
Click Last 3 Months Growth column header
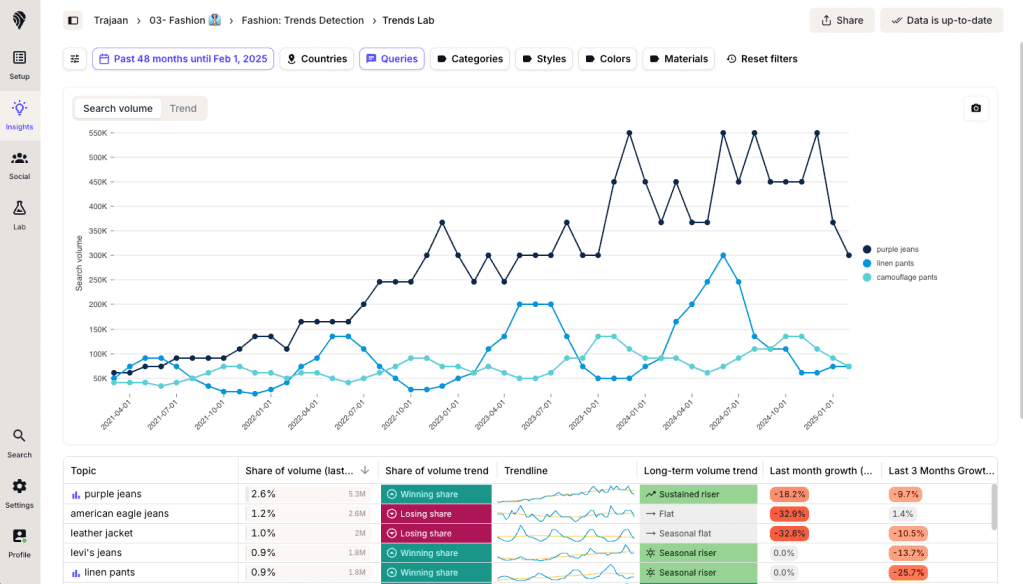[941, 470]
